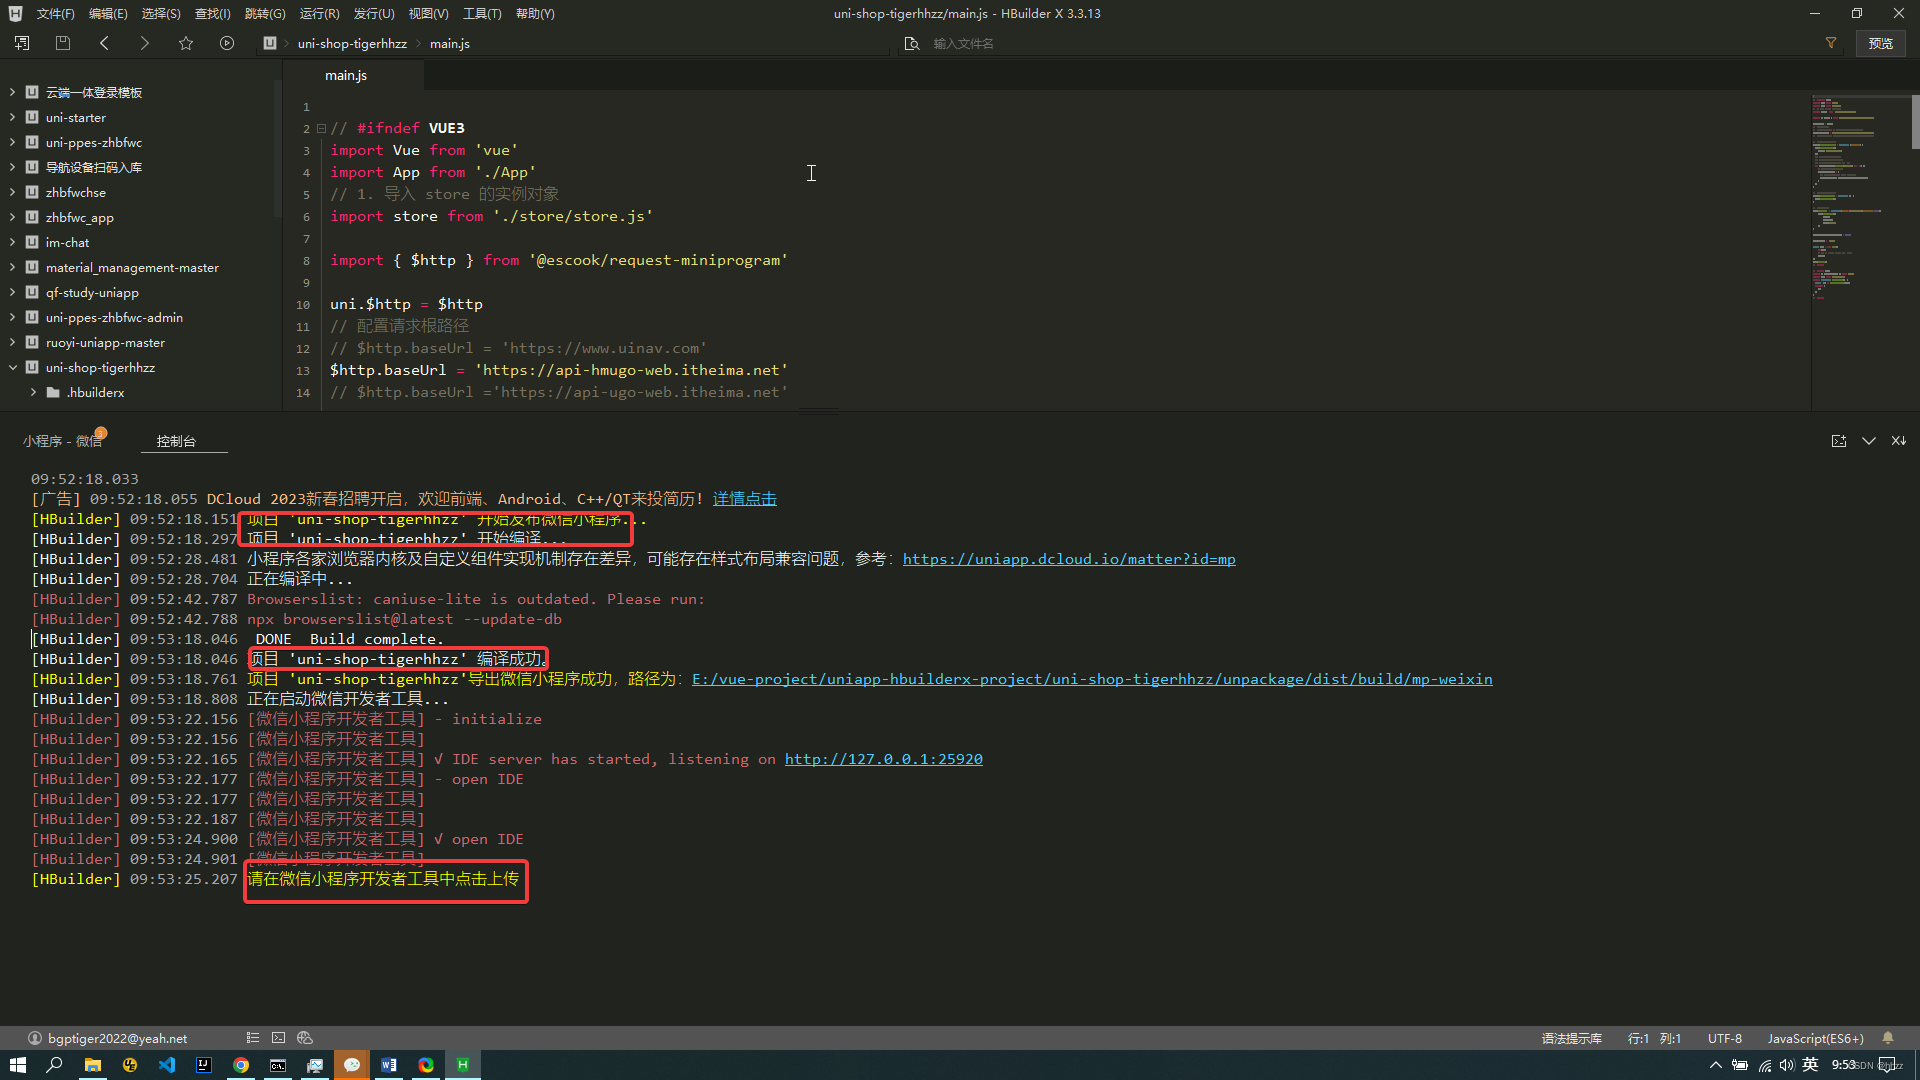This screenshot has height=1080, width=1920.
Task: Open the 详情点击 link in console
Action: (x=744, y=499)
